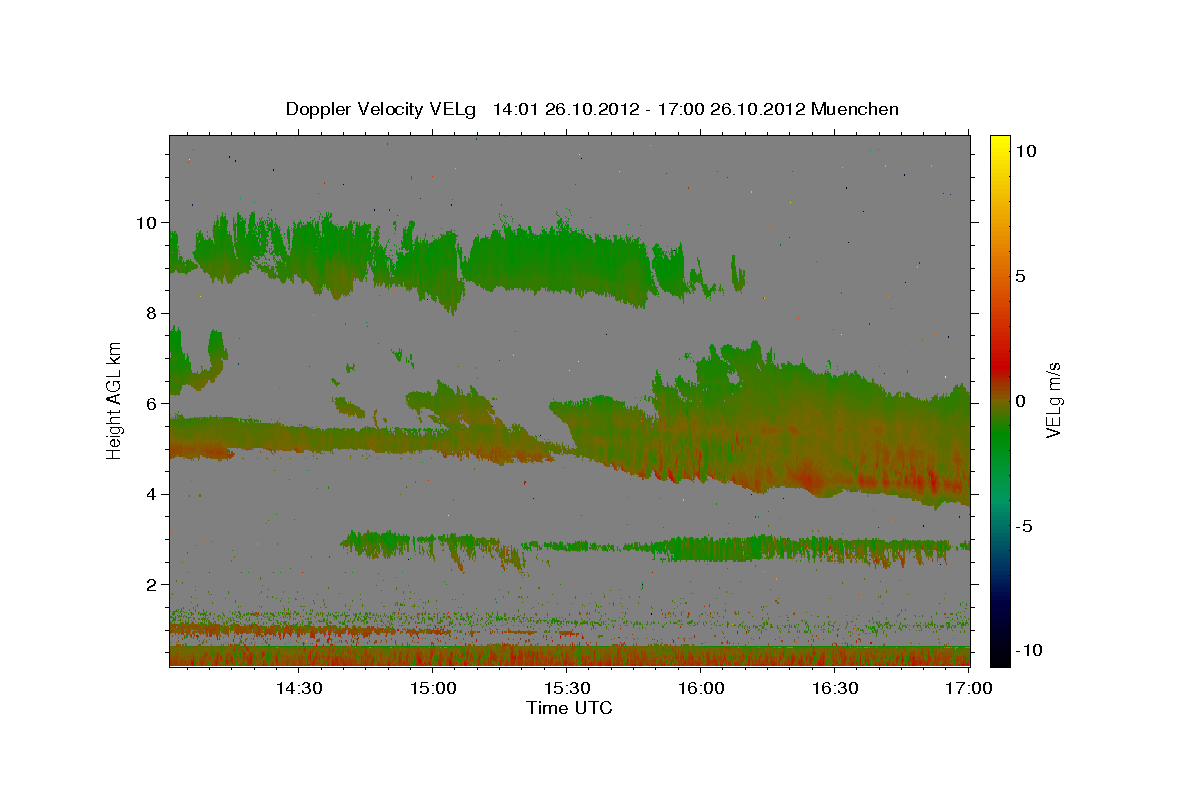This screenshot has width=1200, height=800.
Task: Click the height tick label 8
Action: point(152,313)
